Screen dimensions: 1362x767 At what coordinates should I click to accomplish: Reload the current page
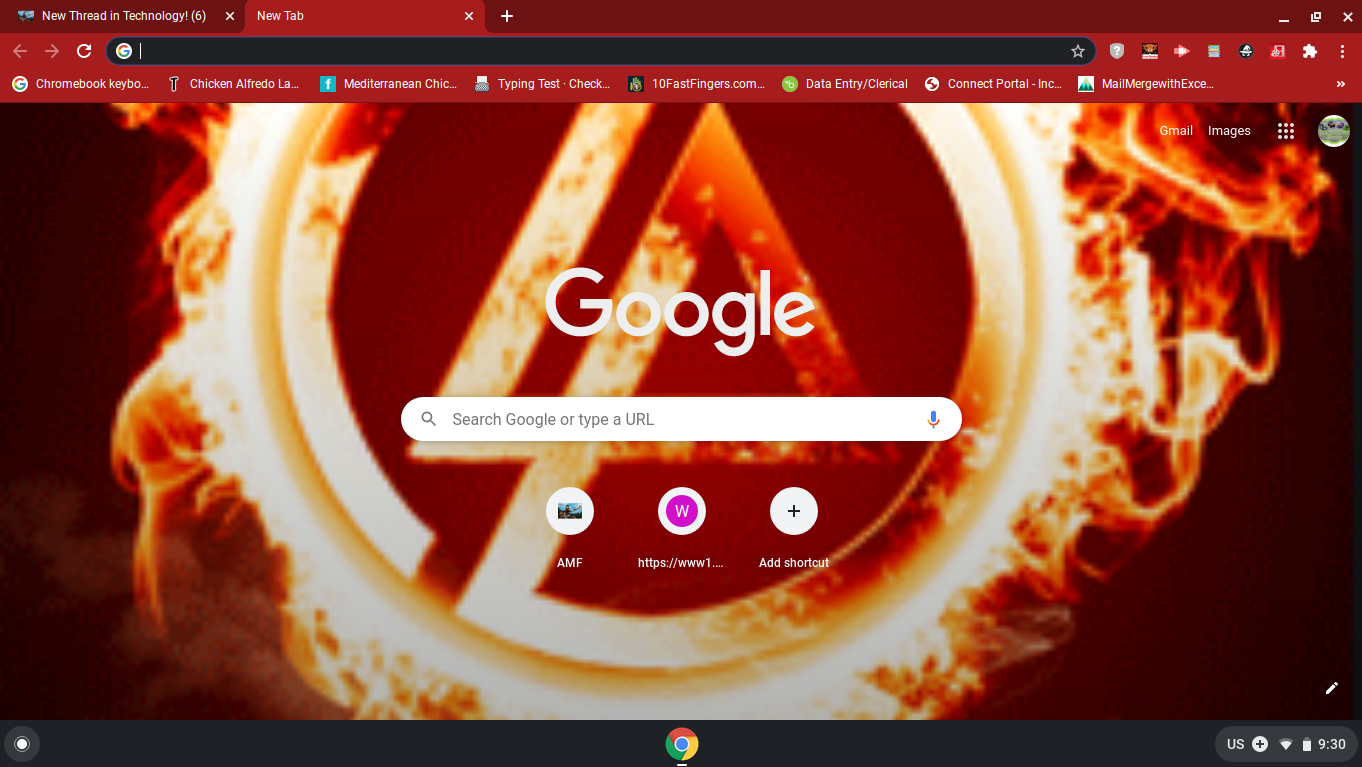coord(84,51)
